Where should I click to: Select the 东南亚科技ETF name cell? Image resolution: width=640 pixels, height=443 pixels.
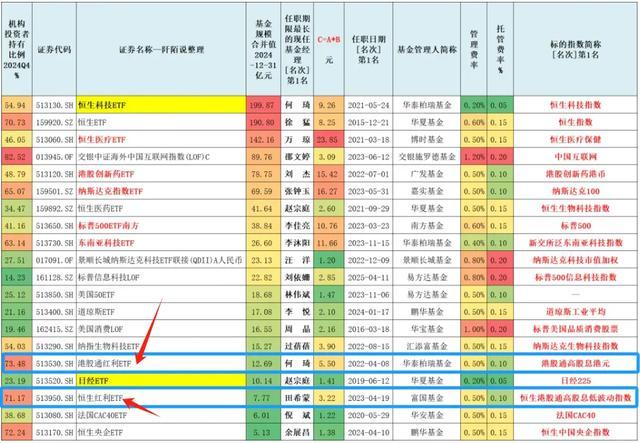coord(161,243)
